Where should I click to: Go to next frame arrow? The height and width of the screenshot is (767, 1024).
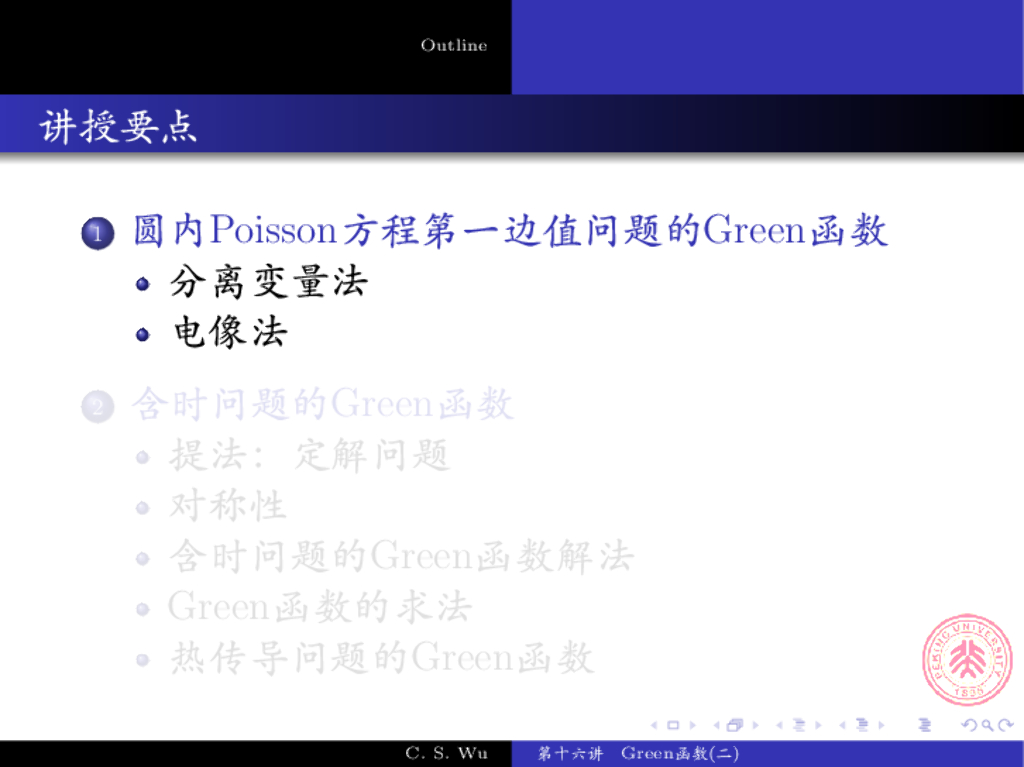tap(756, 725)
